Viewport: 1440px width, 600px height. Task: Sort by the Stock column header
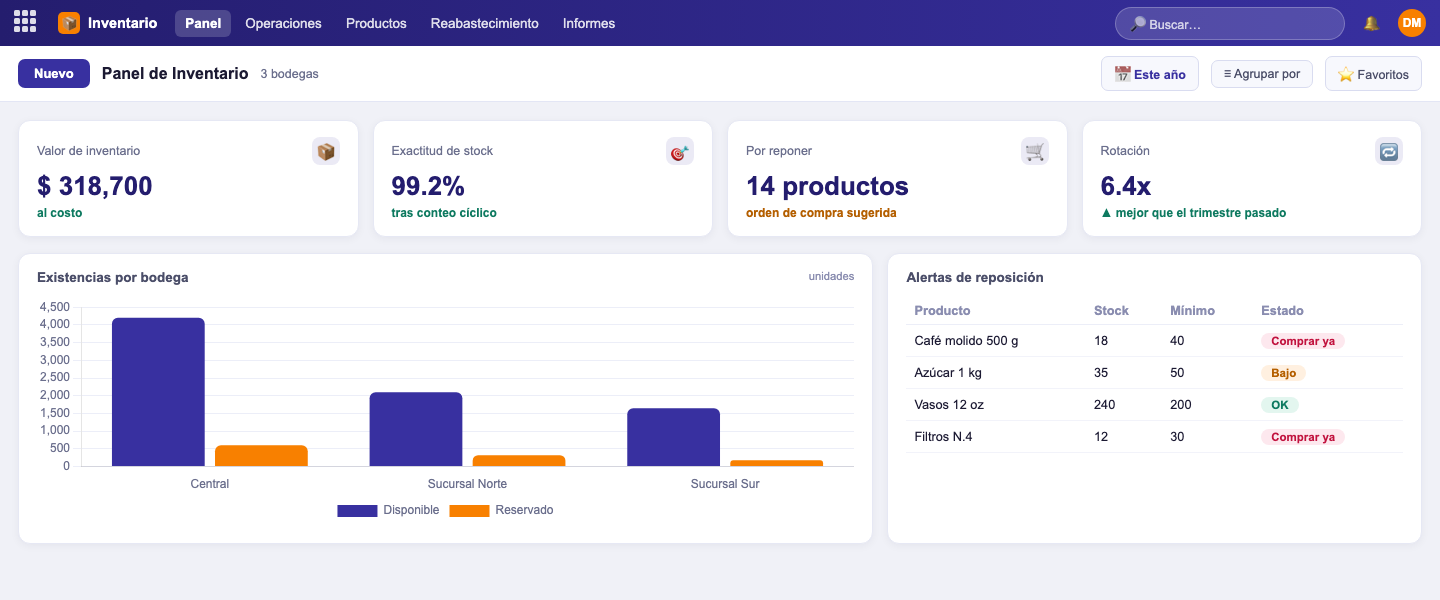pyautogui.click(x=1111, y=311)
